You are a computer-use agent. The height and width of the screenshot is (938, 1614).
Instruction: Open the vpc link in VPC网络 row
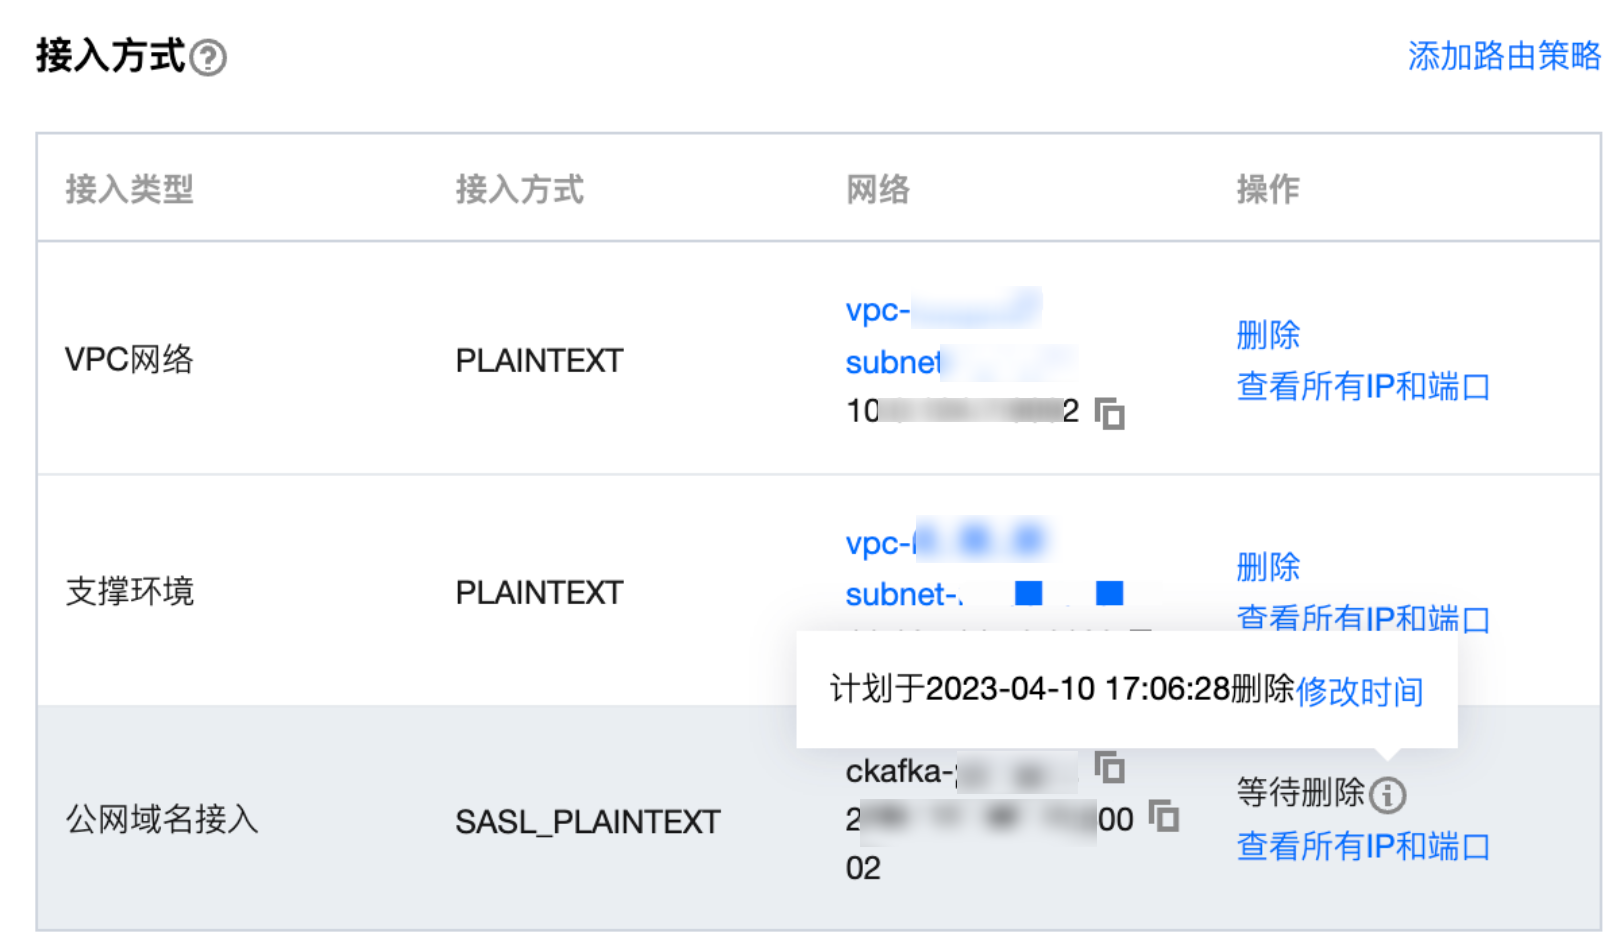[x=877, y=310]
